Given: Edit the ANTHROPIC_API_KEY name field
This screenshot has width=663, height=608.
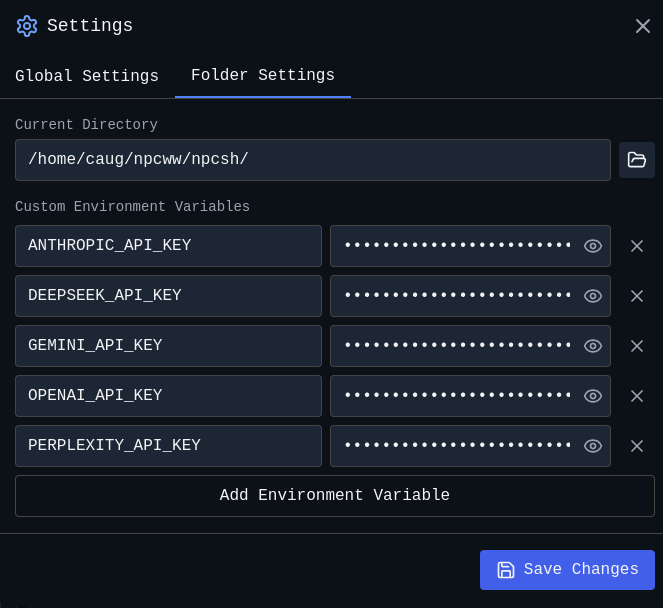Looking at the screenshot, I should tap(168, 246).
